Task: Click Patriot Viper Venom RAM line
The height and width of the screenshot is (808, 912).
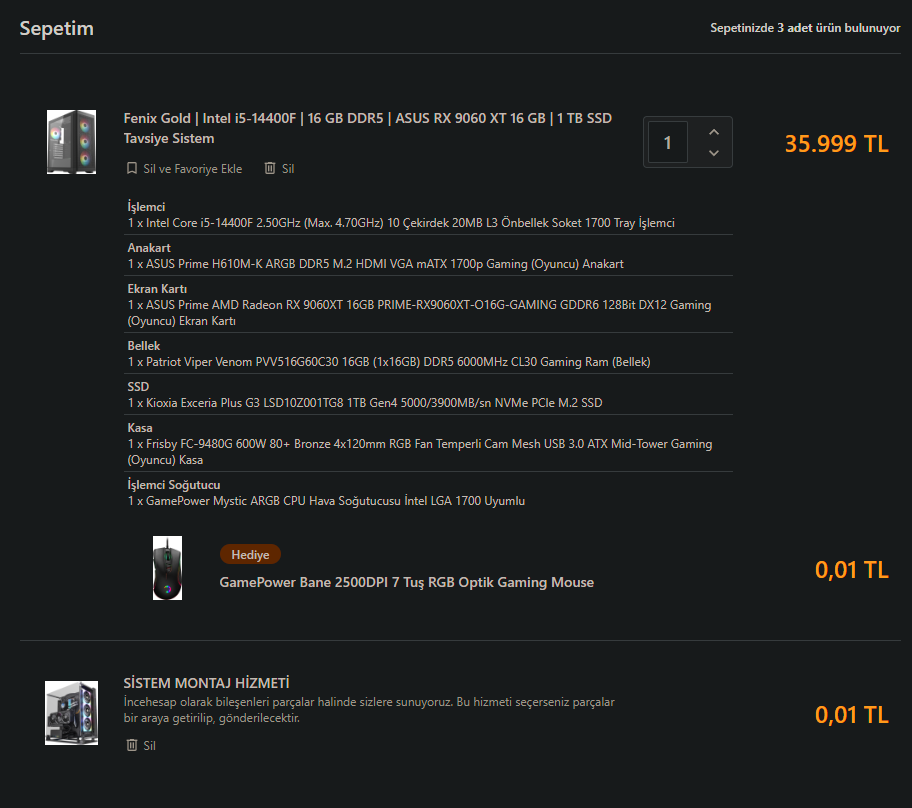Action: (x=389, y=362)
